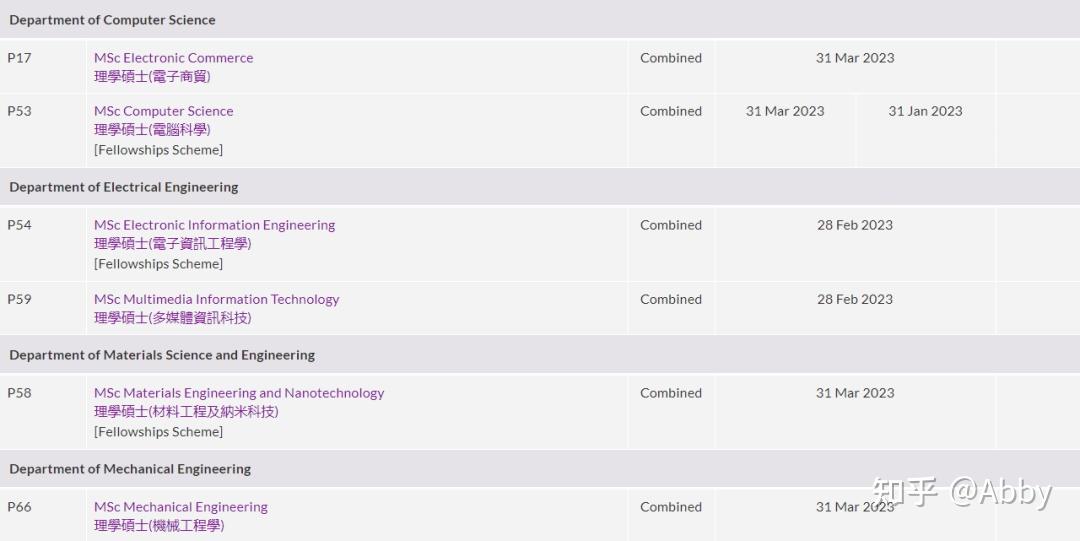The height and width of the screenshot is (541, 1080).
Task: Click Department of Materials Science and Engineering heading
Action: (x=162, y=355)
